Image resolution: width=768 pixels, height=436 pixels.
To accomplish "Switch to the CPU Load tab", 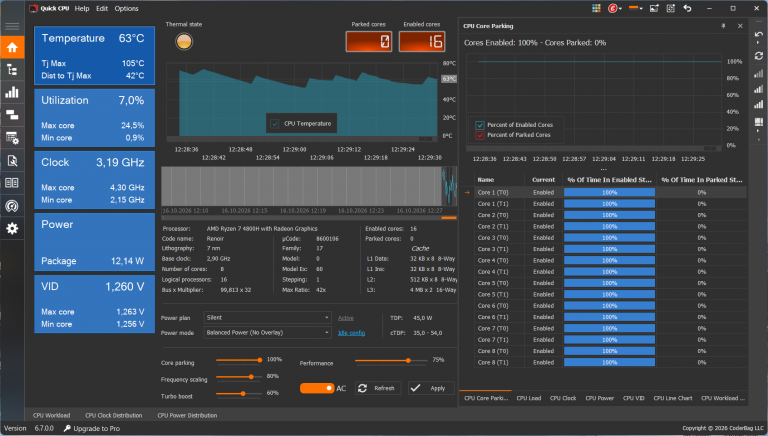I will pyautogui.click(x=528, y=398).
